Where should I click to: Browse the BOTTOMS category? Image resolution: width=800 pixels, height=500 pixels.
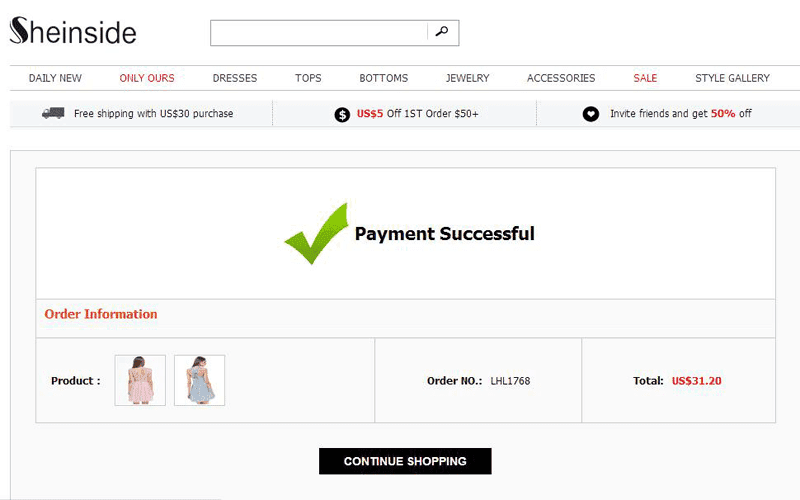pos(384,78)
